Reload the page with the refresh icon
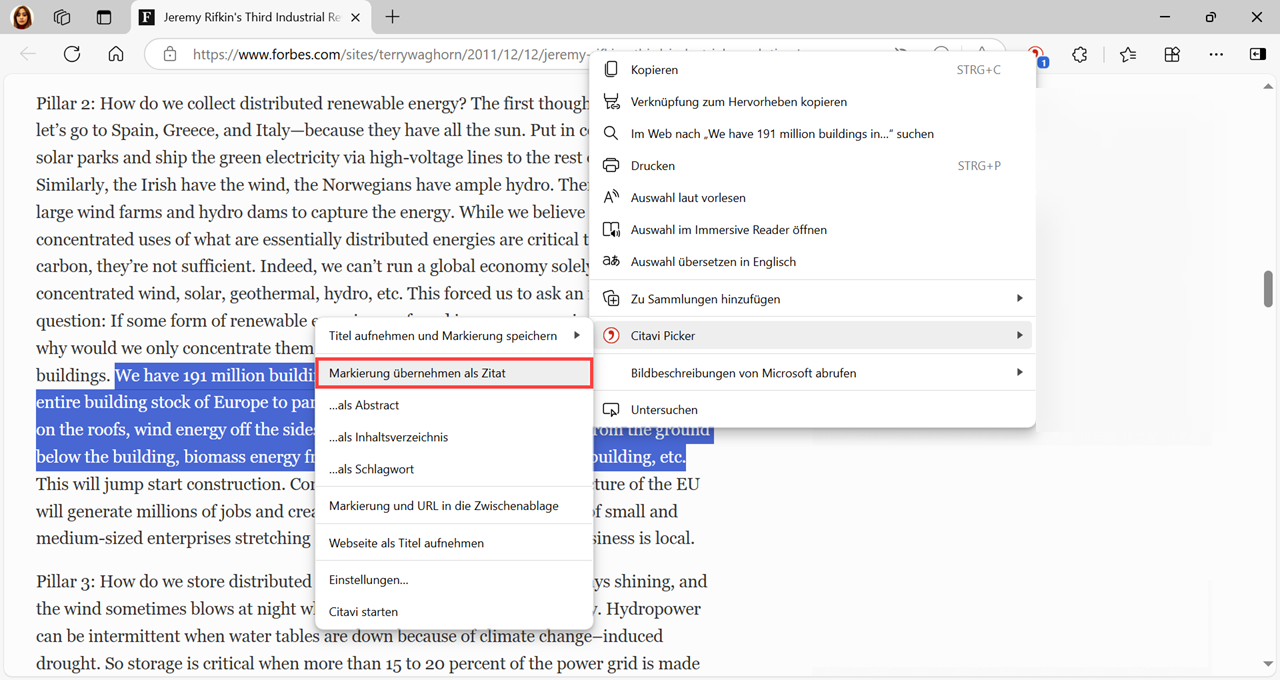1280x680 pixels. (x=72, y=55)
